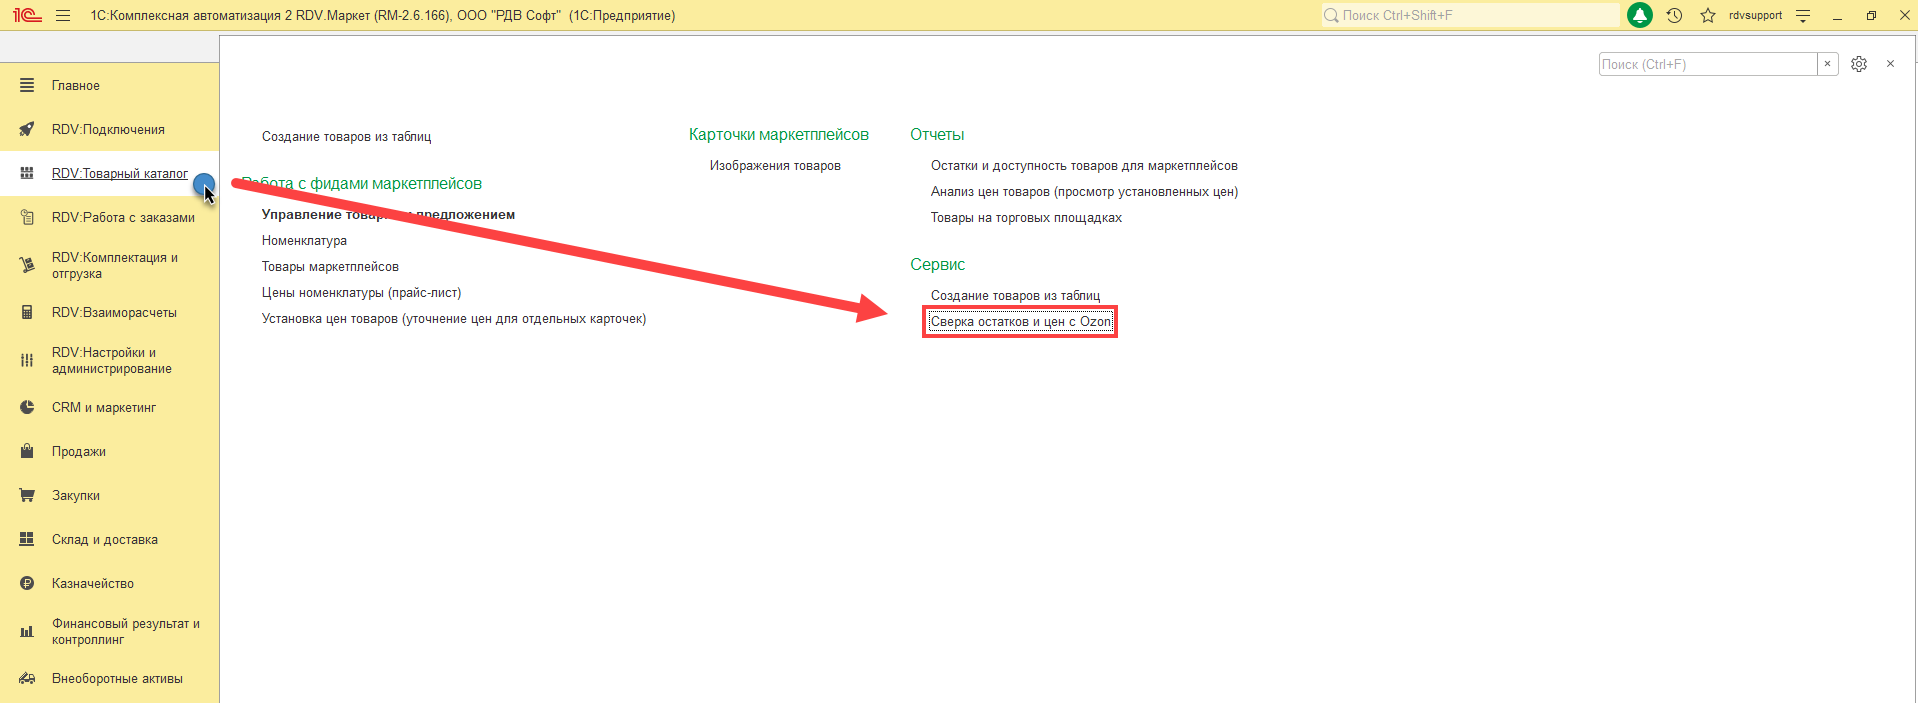This screenshot has width=1918, height=703.
Task: Open the gear settings icon of the section panel
Action: [x=1859, y=64]
